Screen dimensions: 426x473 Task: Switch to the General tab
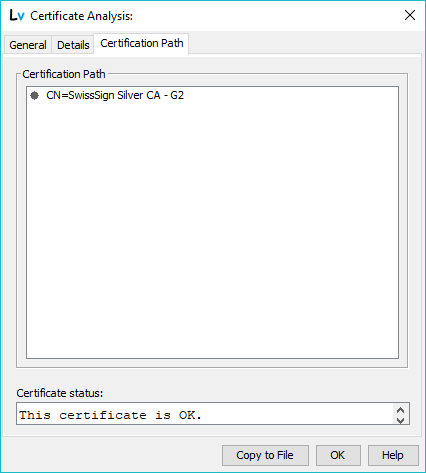pos(28,45)
